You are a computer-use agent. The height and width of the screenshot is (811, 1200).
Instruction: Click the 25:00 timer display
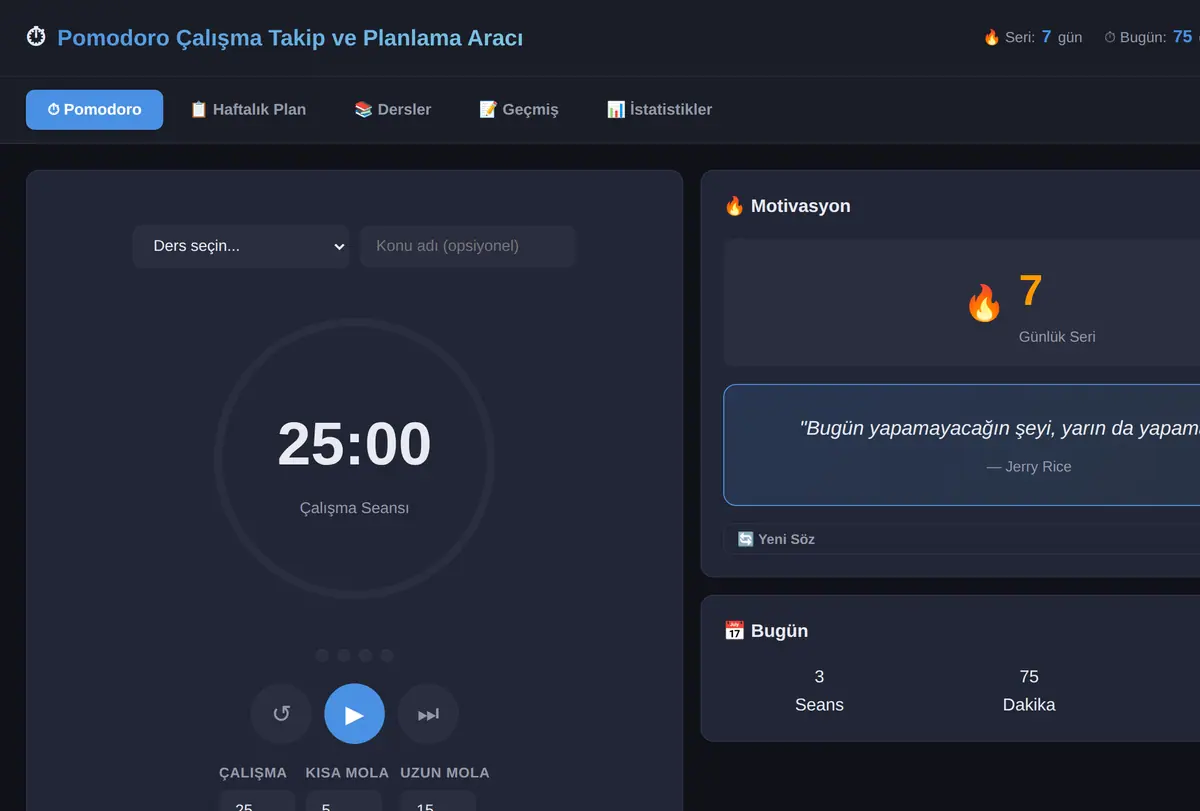354,444
